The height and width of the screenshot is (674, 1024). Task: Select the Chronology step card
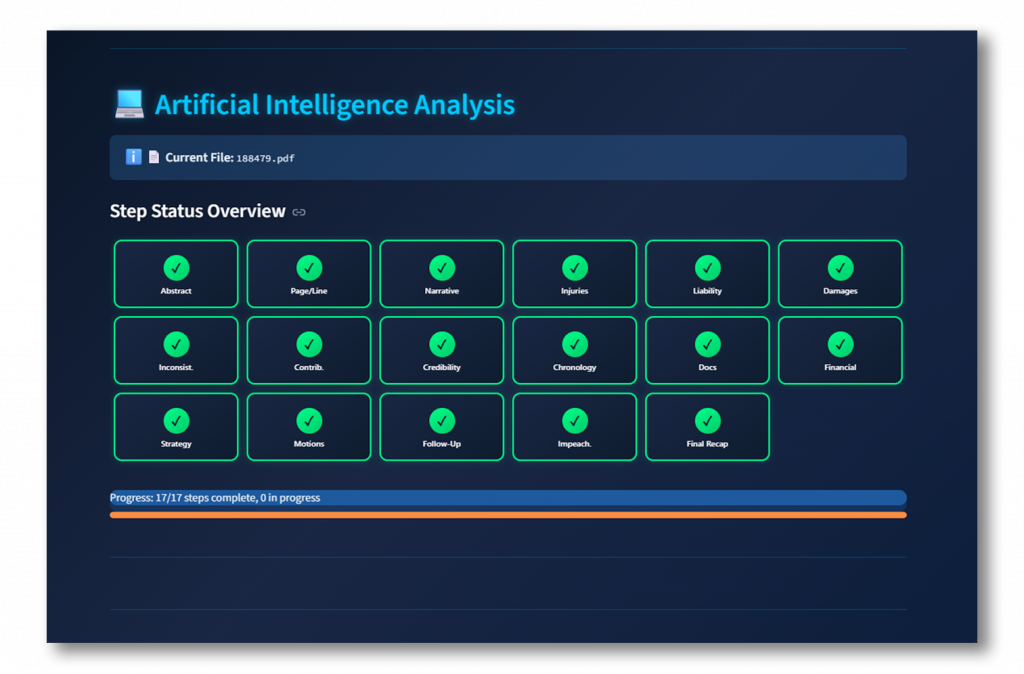tap(574, 351)
